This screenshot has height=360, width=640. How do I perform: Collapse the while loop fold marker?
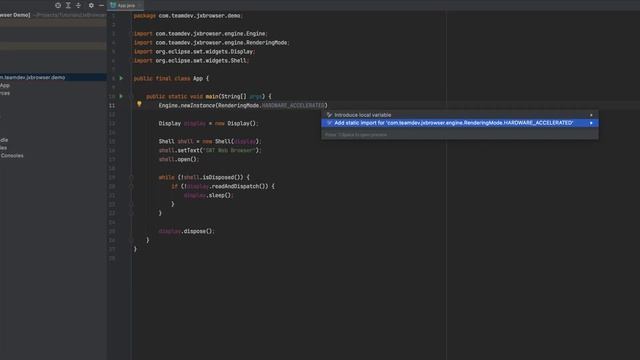pyautogui.click(x=131, y=177)
